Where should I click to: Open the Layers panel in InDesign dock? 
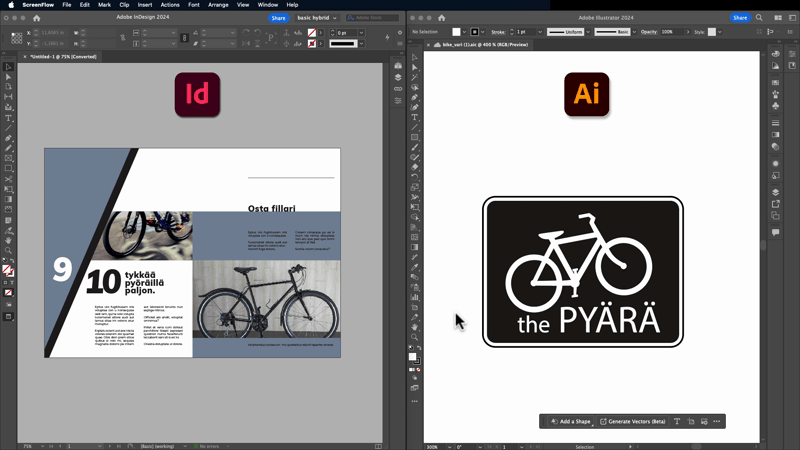tap(398, 77)
